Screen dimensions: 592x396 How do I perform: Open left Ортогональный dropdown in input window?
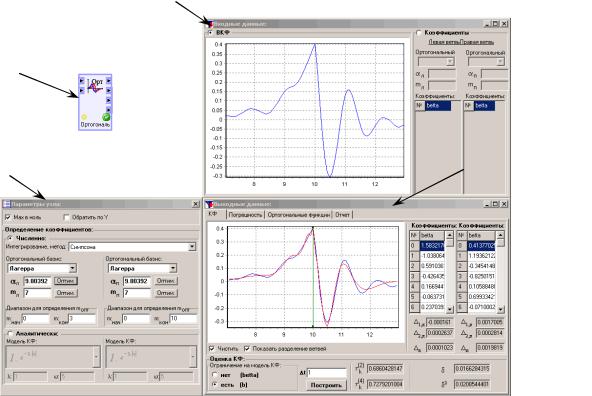coord(450,62)
